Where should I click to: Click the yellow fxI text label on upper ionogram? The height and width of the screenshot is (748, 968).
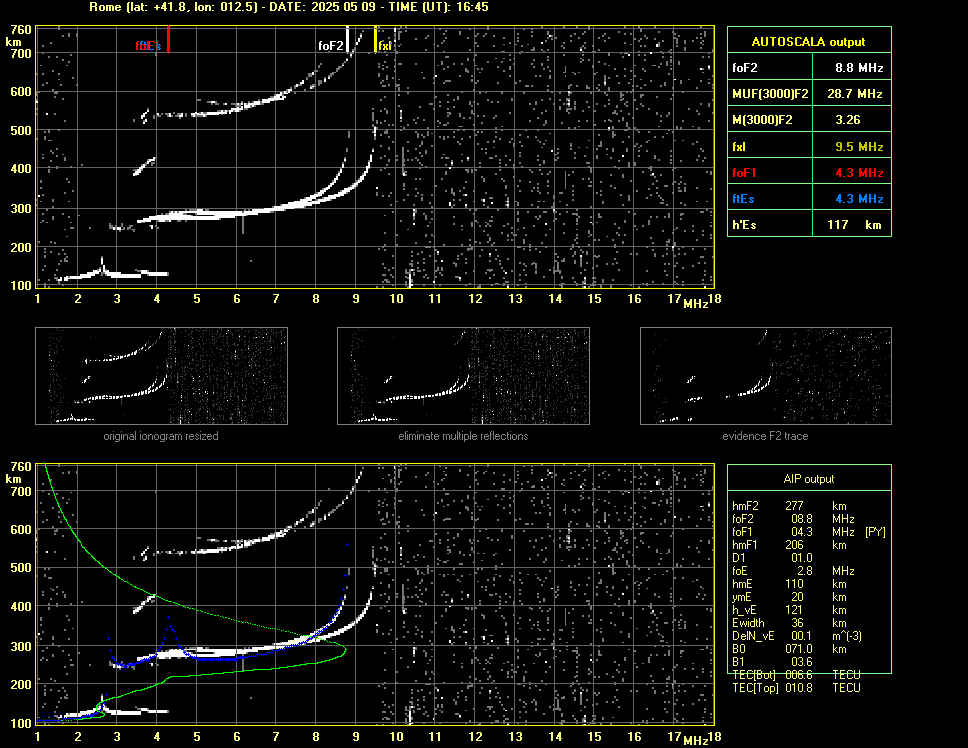385,46
